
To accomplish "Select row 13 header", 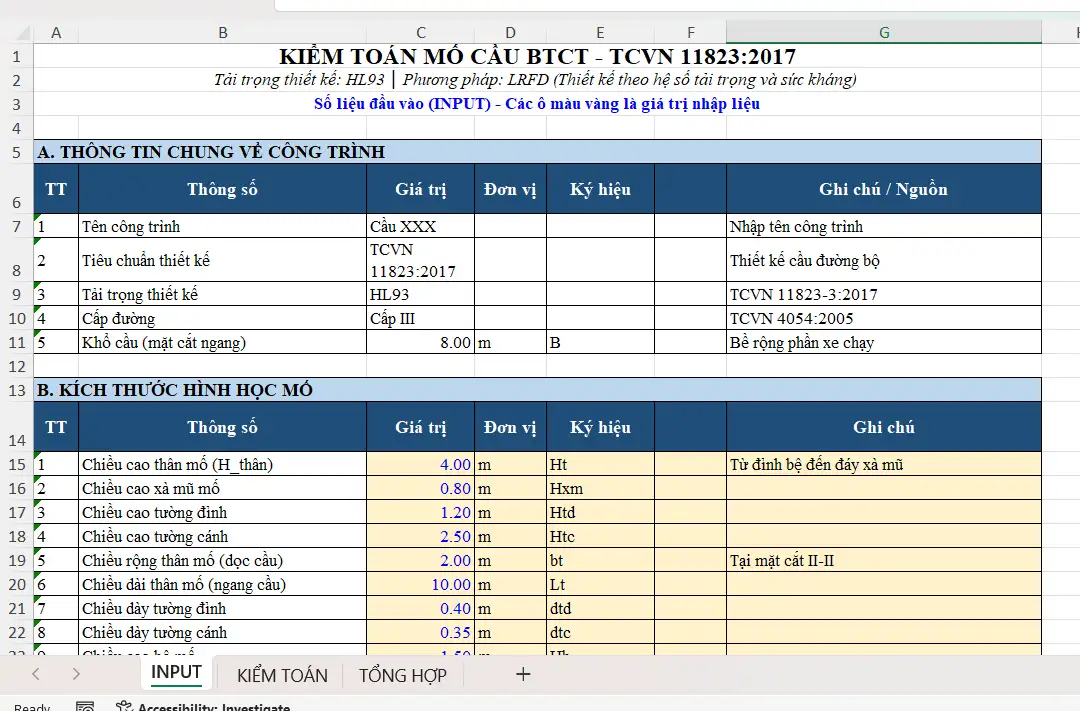I will click(x=16, y=390).
